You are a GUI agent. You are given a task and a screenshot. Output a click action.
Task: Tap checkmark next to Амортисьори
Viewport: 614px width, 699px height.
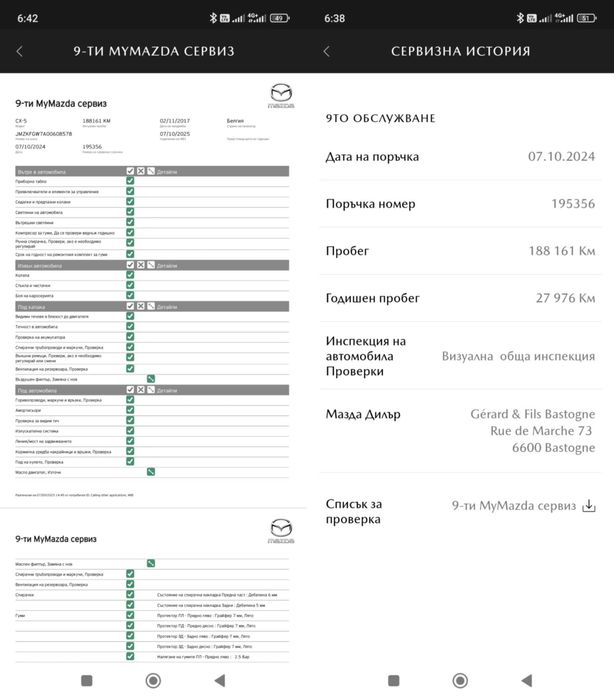[x=131, y=410]
